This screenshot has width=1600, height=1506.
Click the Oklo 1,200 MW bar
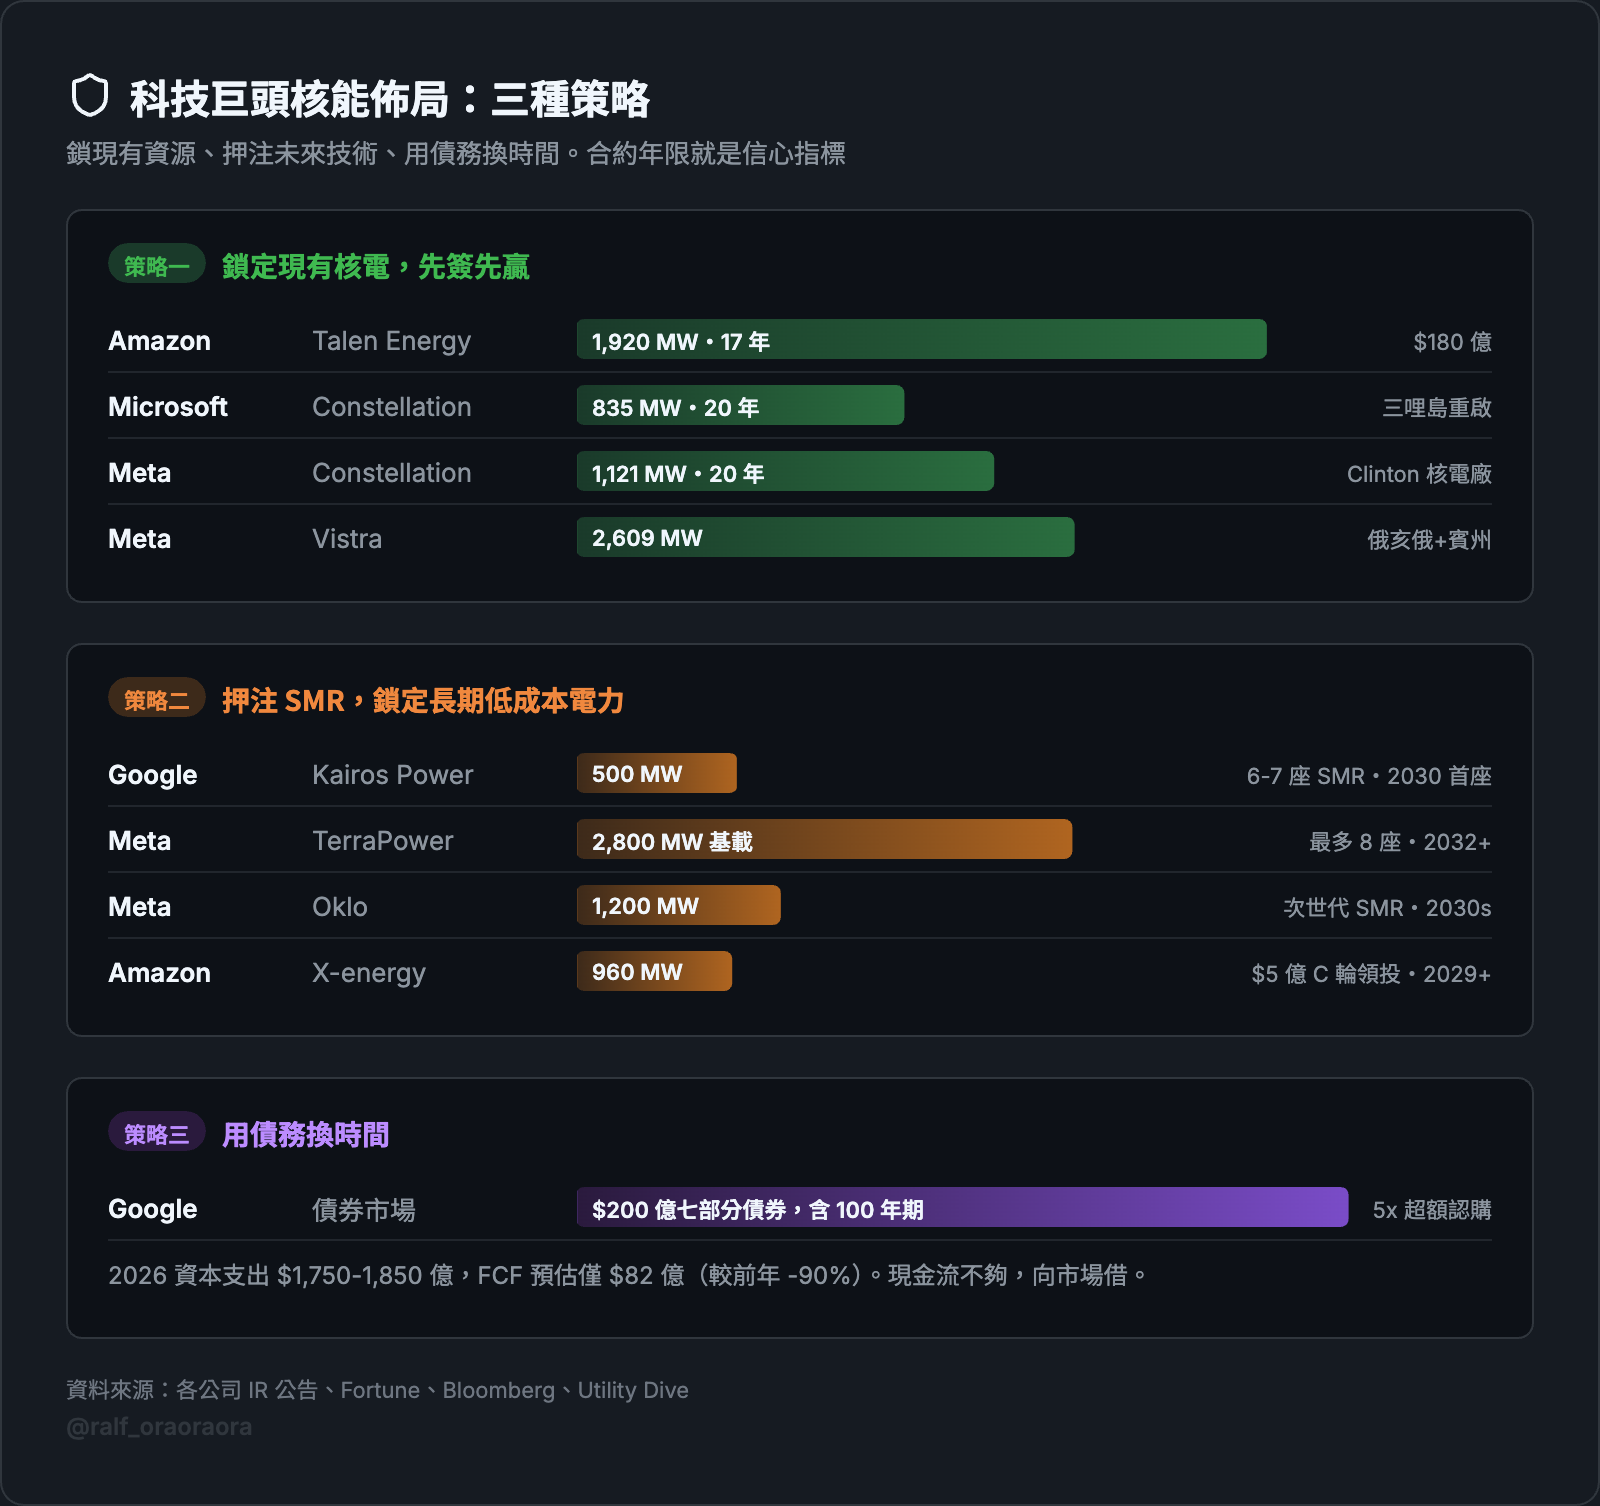point(678,906)
